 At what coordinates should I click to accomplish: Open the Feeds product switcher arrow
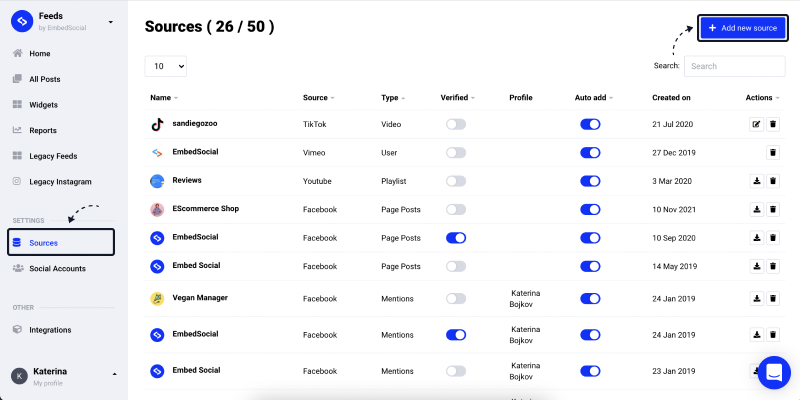[111, 22]
